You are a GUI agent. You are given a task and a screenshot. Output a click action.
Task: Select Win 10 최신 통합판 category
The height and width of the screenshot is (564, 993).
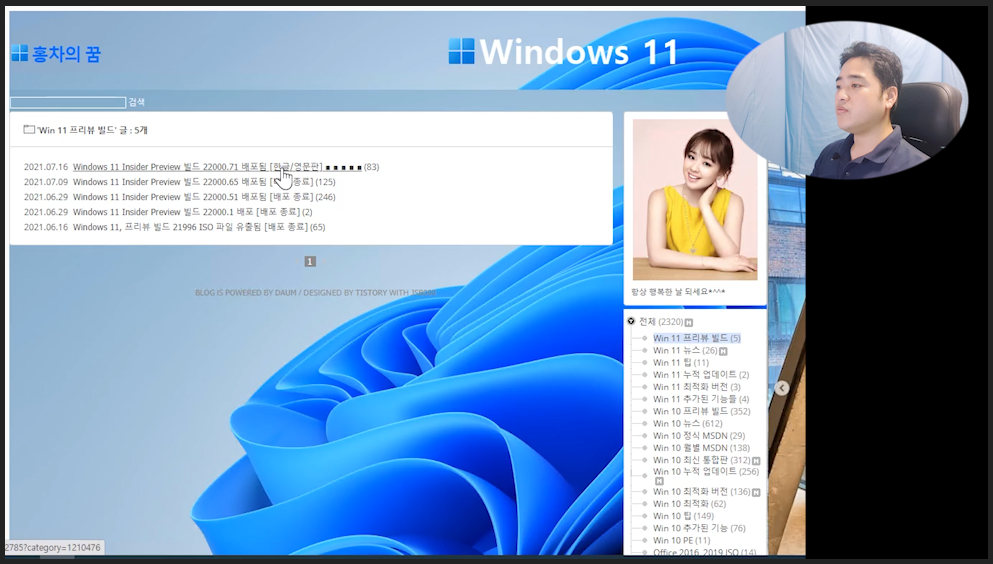click(702, 460)
